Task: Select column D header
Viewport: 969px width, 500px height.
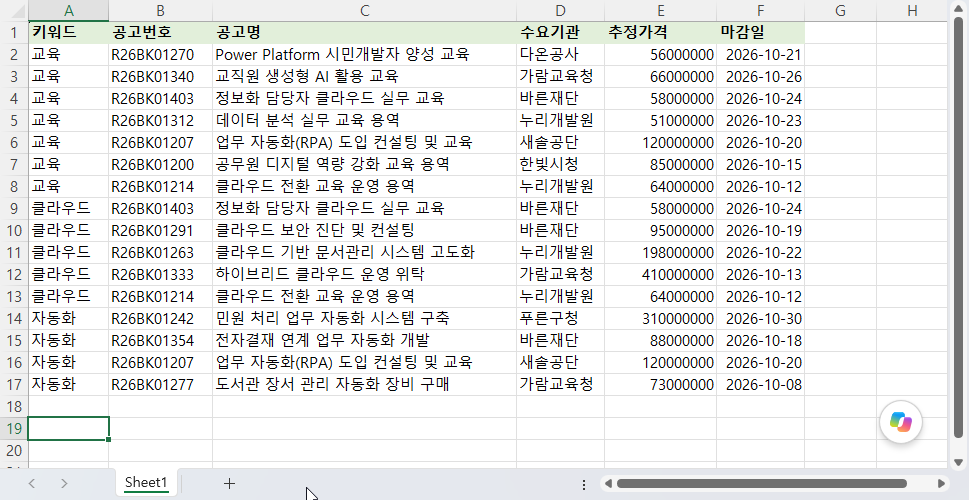Action: pos(561,10)
